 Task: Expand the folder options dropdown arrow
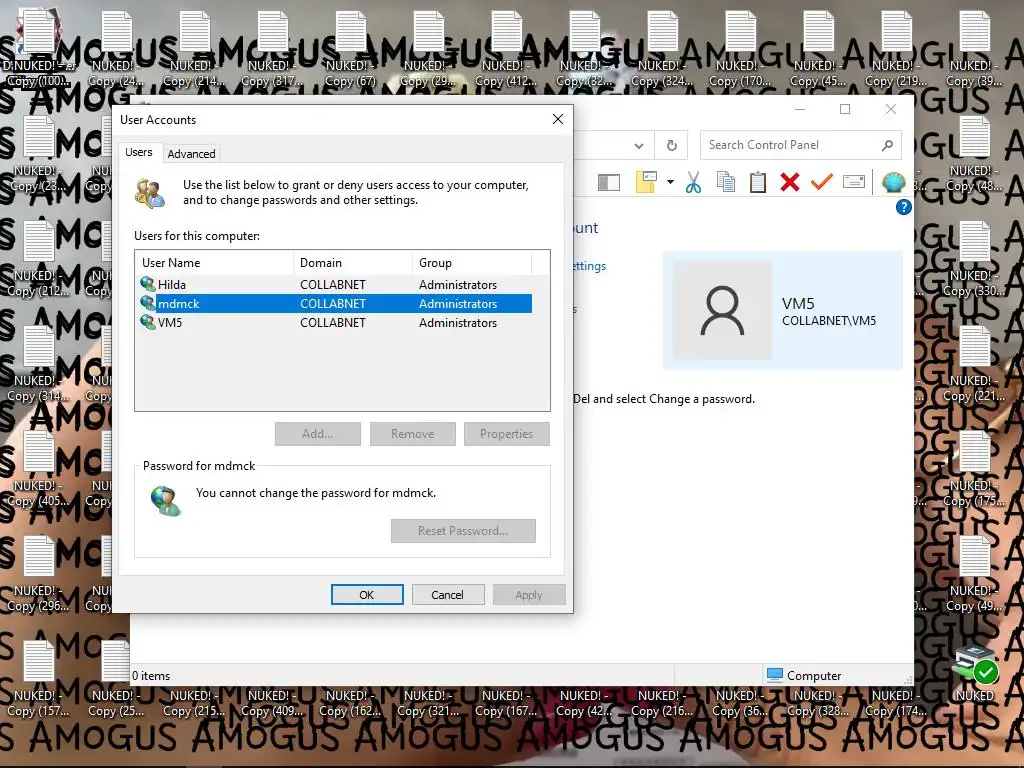pyautogui.click(x=670, y=182)
